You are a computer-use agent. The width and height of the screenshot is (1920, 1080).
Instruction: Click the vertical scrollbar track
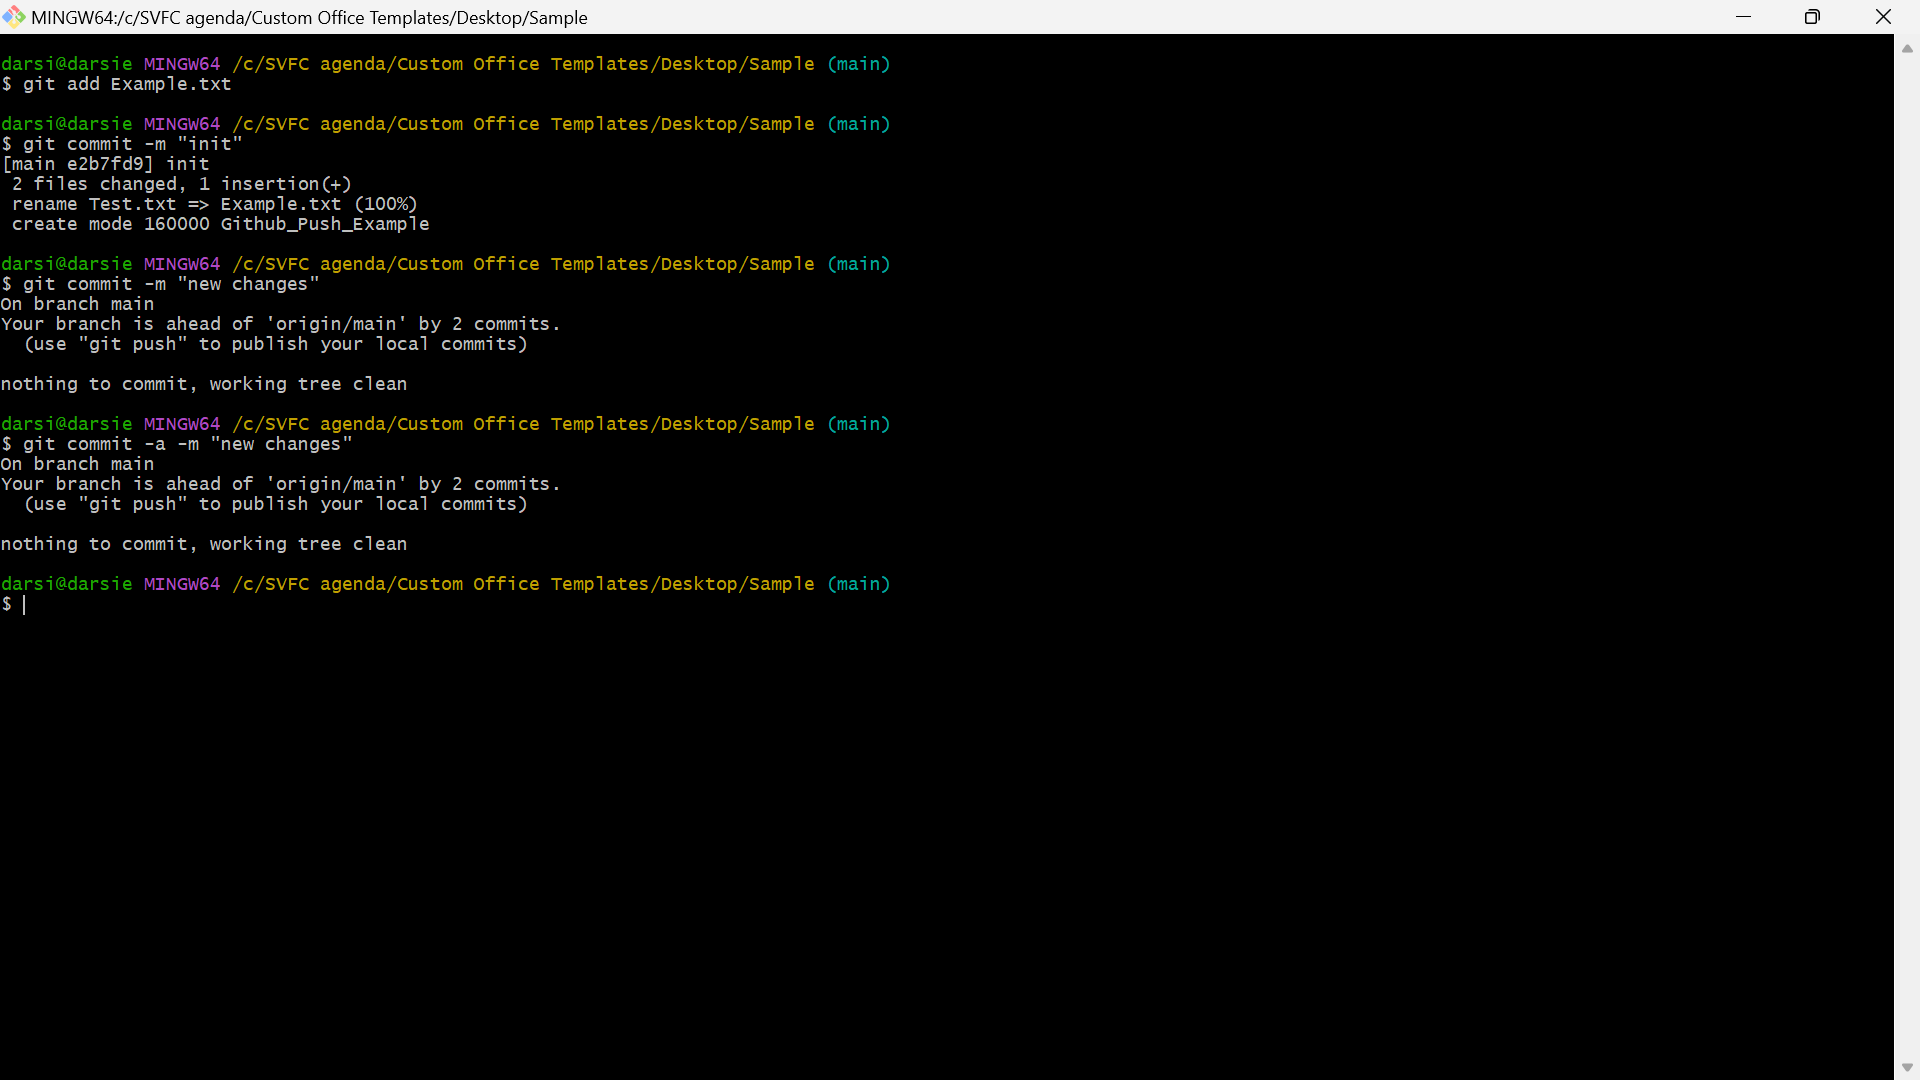tap(1907, 557)
